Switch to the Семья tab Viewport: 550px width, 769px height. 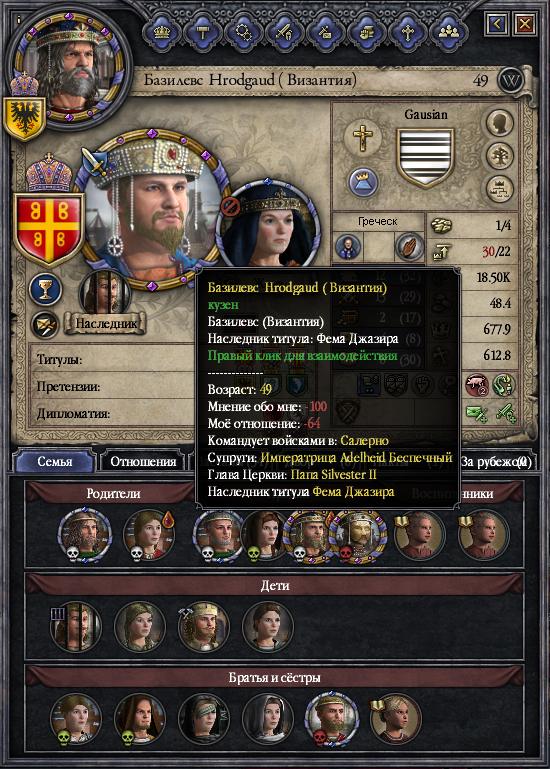[54, 461]
